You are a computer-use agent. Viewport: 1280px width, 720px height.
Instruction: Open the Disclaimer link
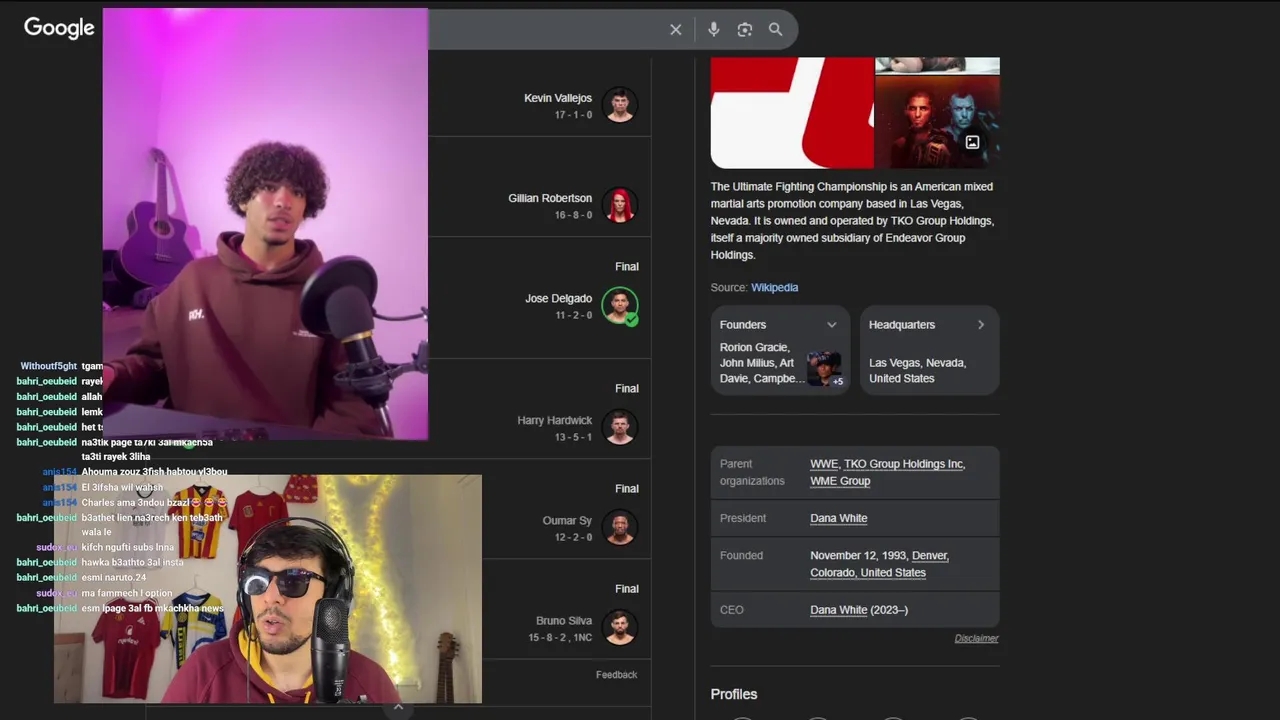(976, 638)
